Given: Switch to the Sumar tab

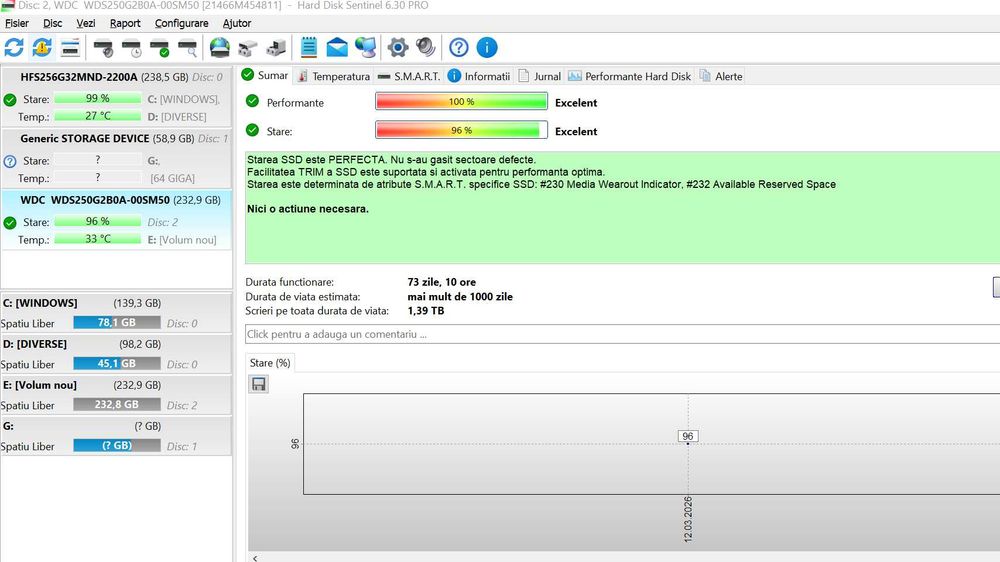Looking at the screenshot, I should point(265,75).
